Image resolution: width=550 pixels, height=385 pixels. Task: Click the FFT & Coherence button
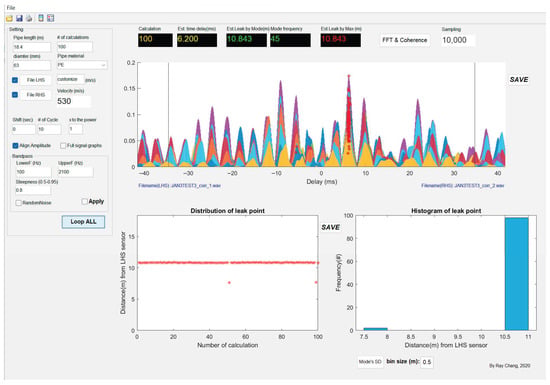coord(404,40)
